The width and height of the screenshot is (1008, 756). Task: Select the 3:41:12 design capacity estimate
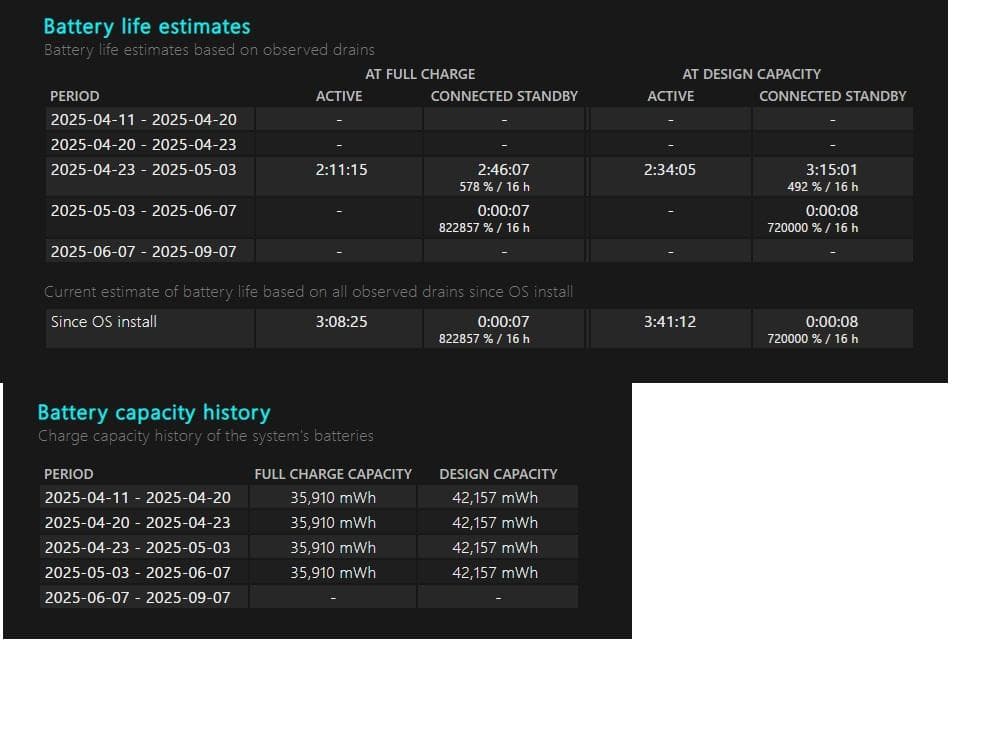coord(670,322)
